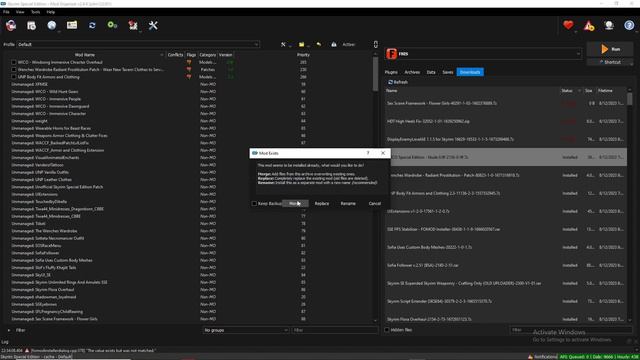Expand the mod list Filter arrow

(9, 330)
